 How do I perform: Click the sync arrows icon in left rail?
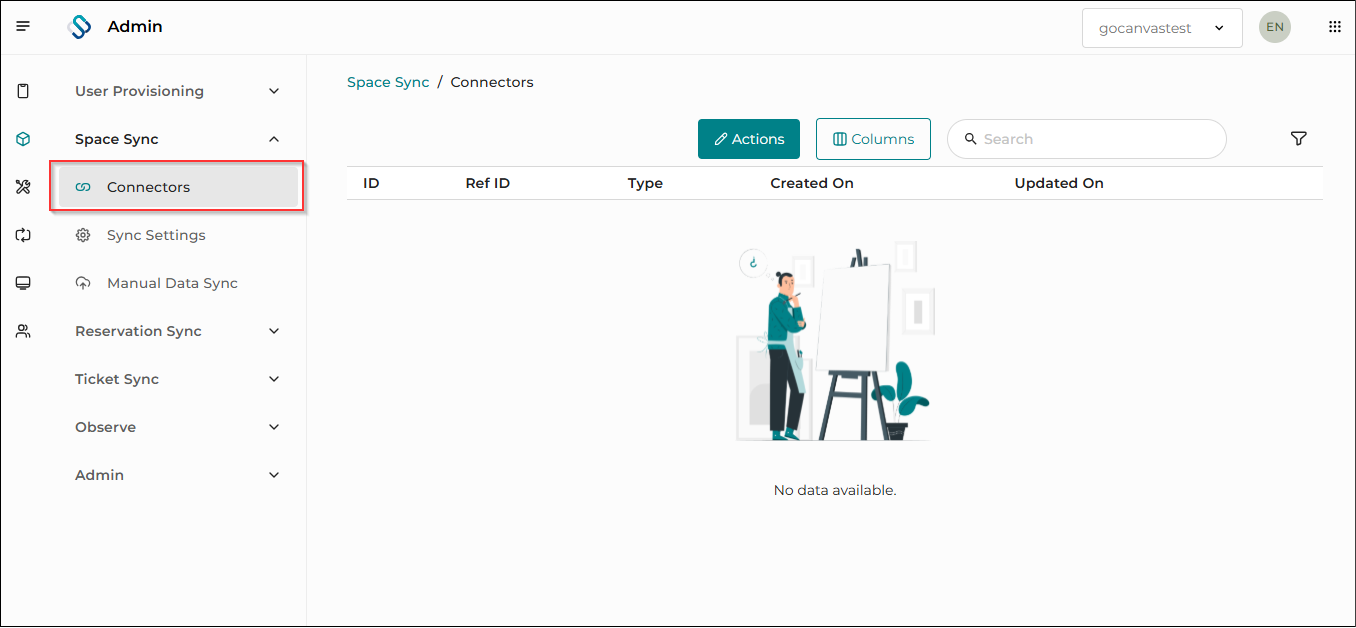23,235
